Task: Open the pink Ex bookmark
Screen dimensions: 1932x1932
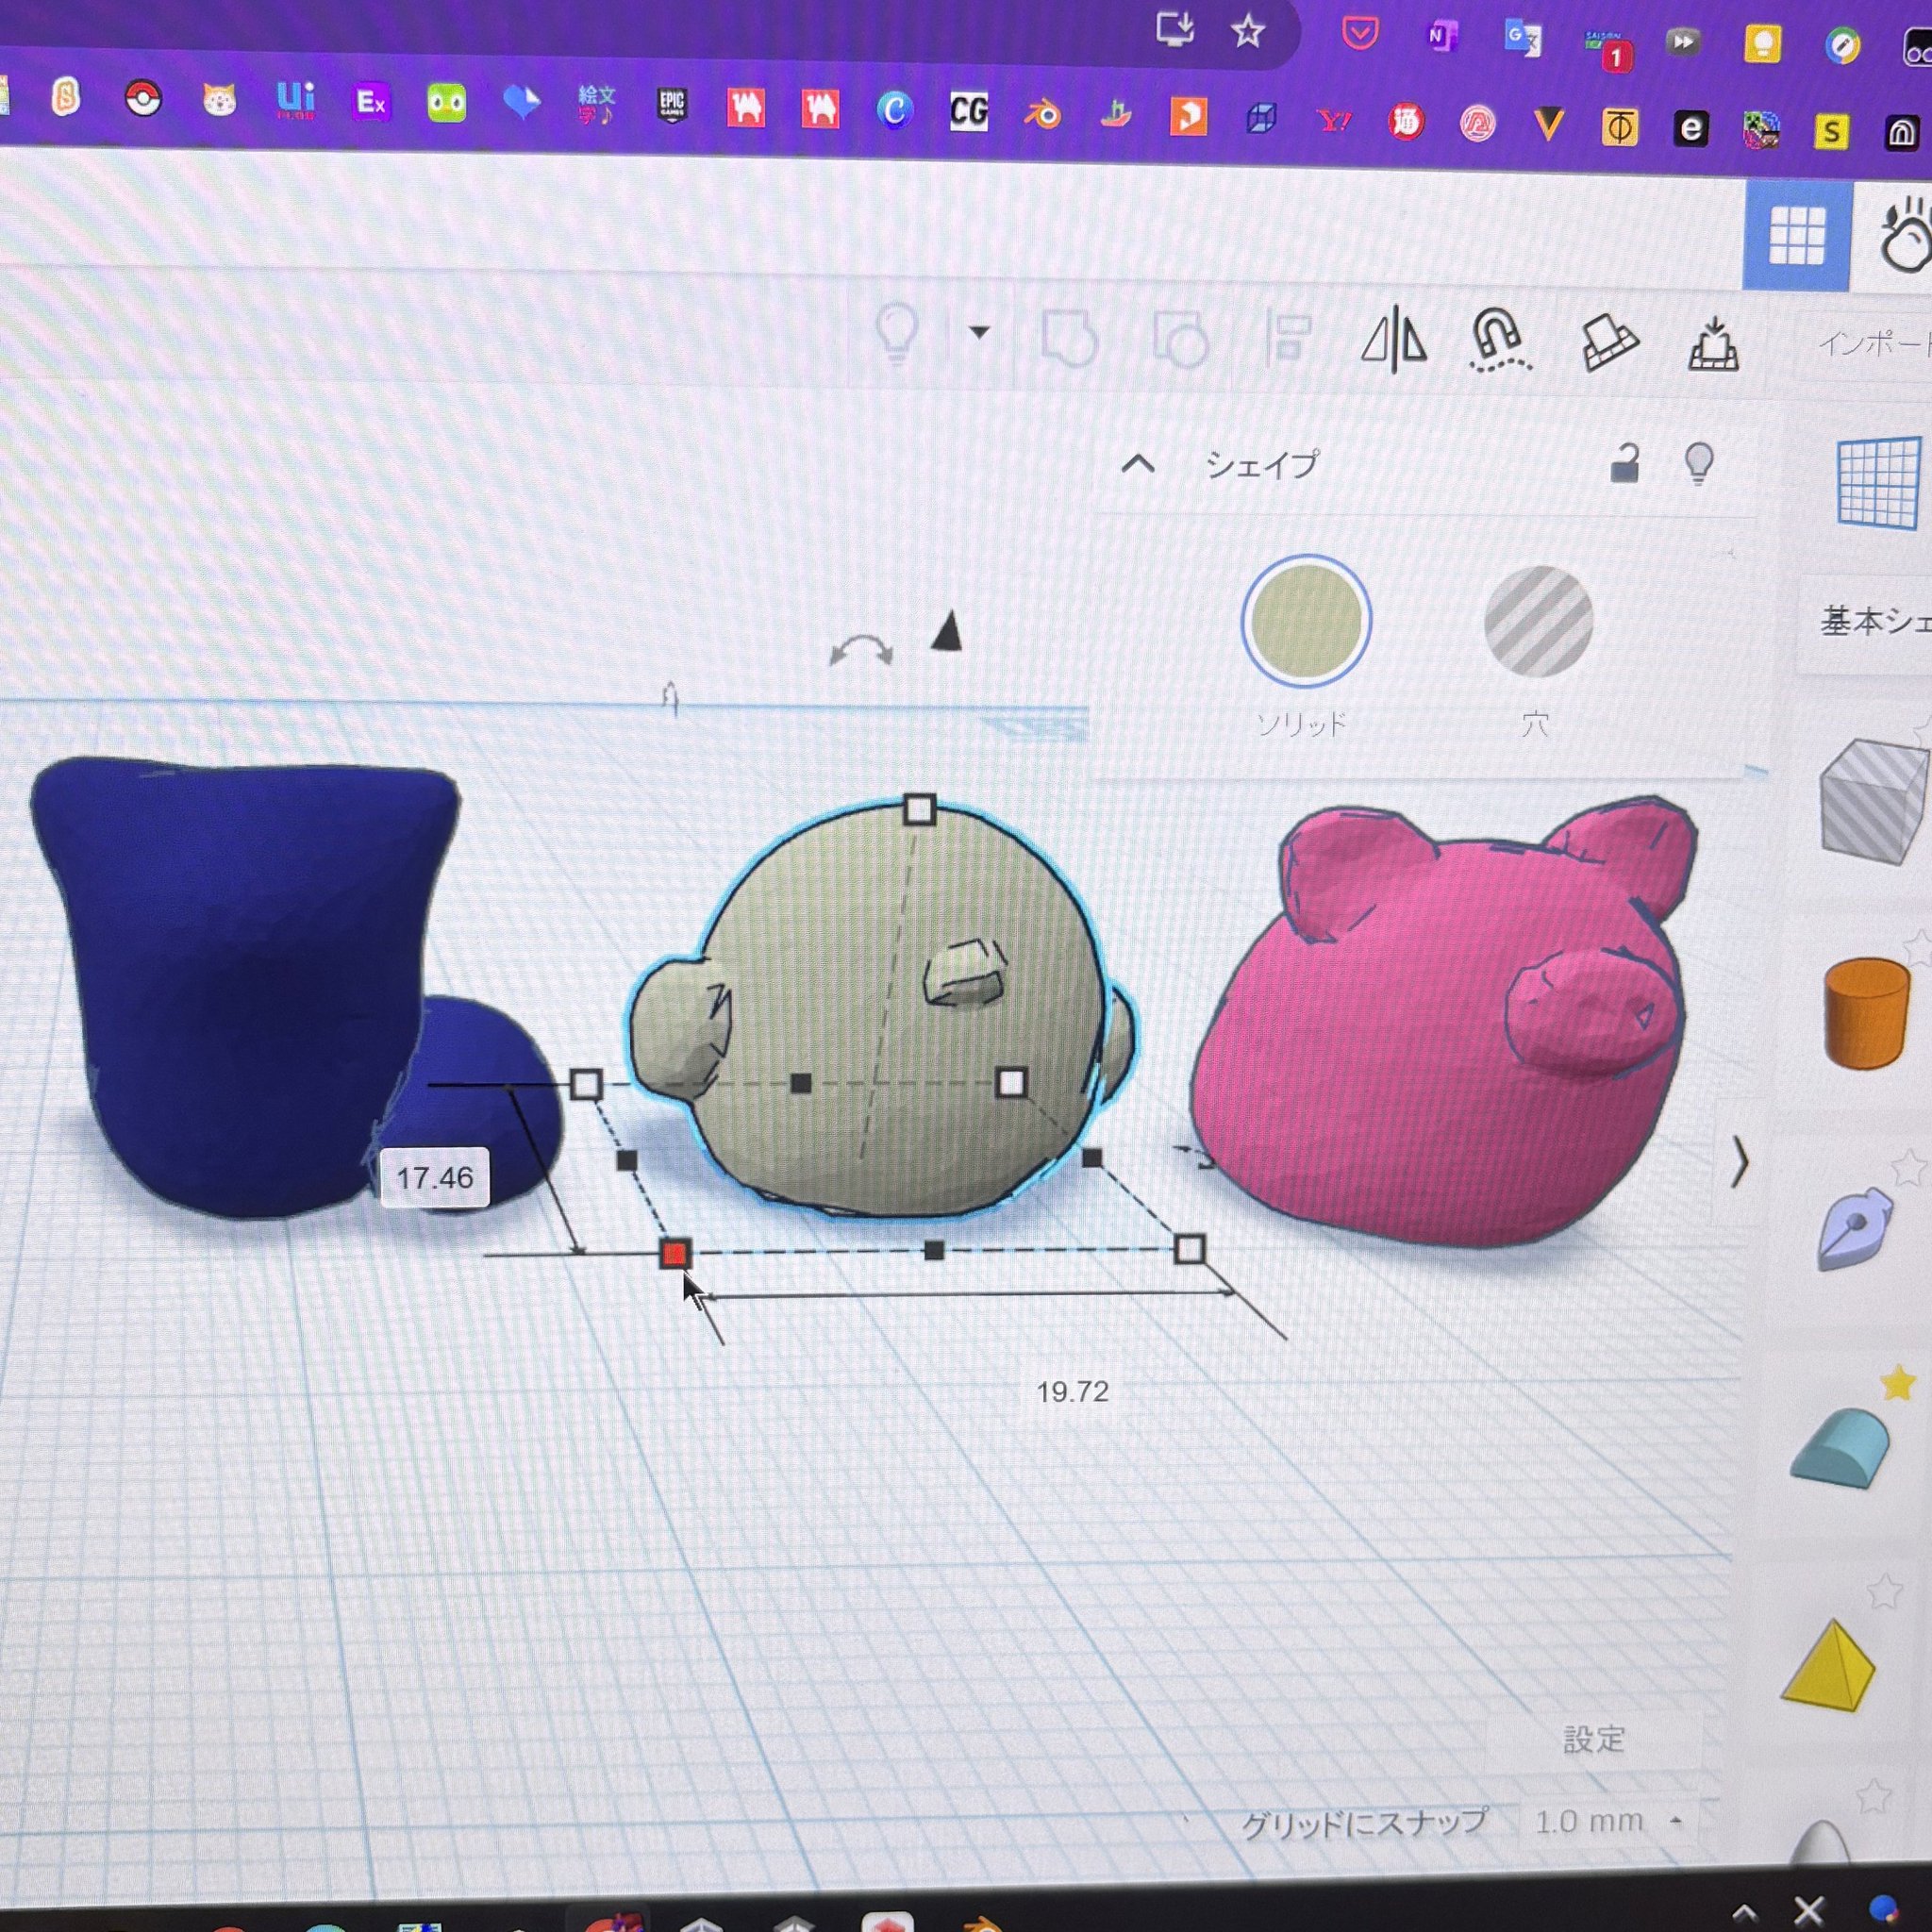Action: point(371,101)
